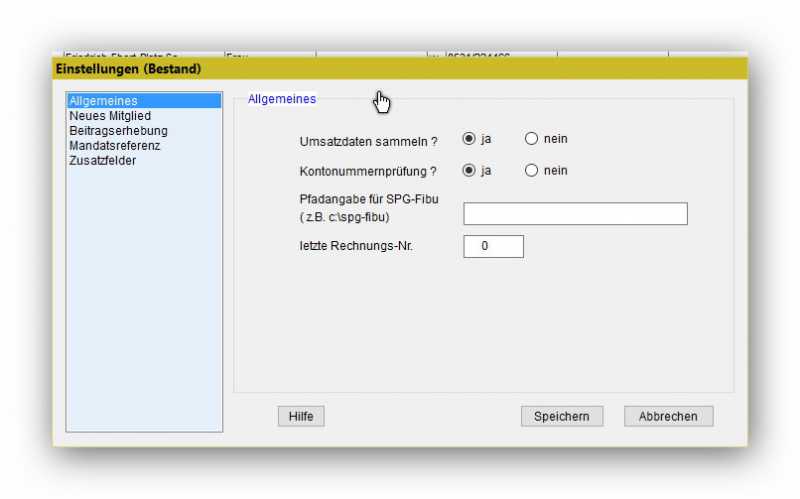Click the SPG-Fibu path input field
Image resolution: width=800 pixels, height=499 pixels.
[575, 214]
